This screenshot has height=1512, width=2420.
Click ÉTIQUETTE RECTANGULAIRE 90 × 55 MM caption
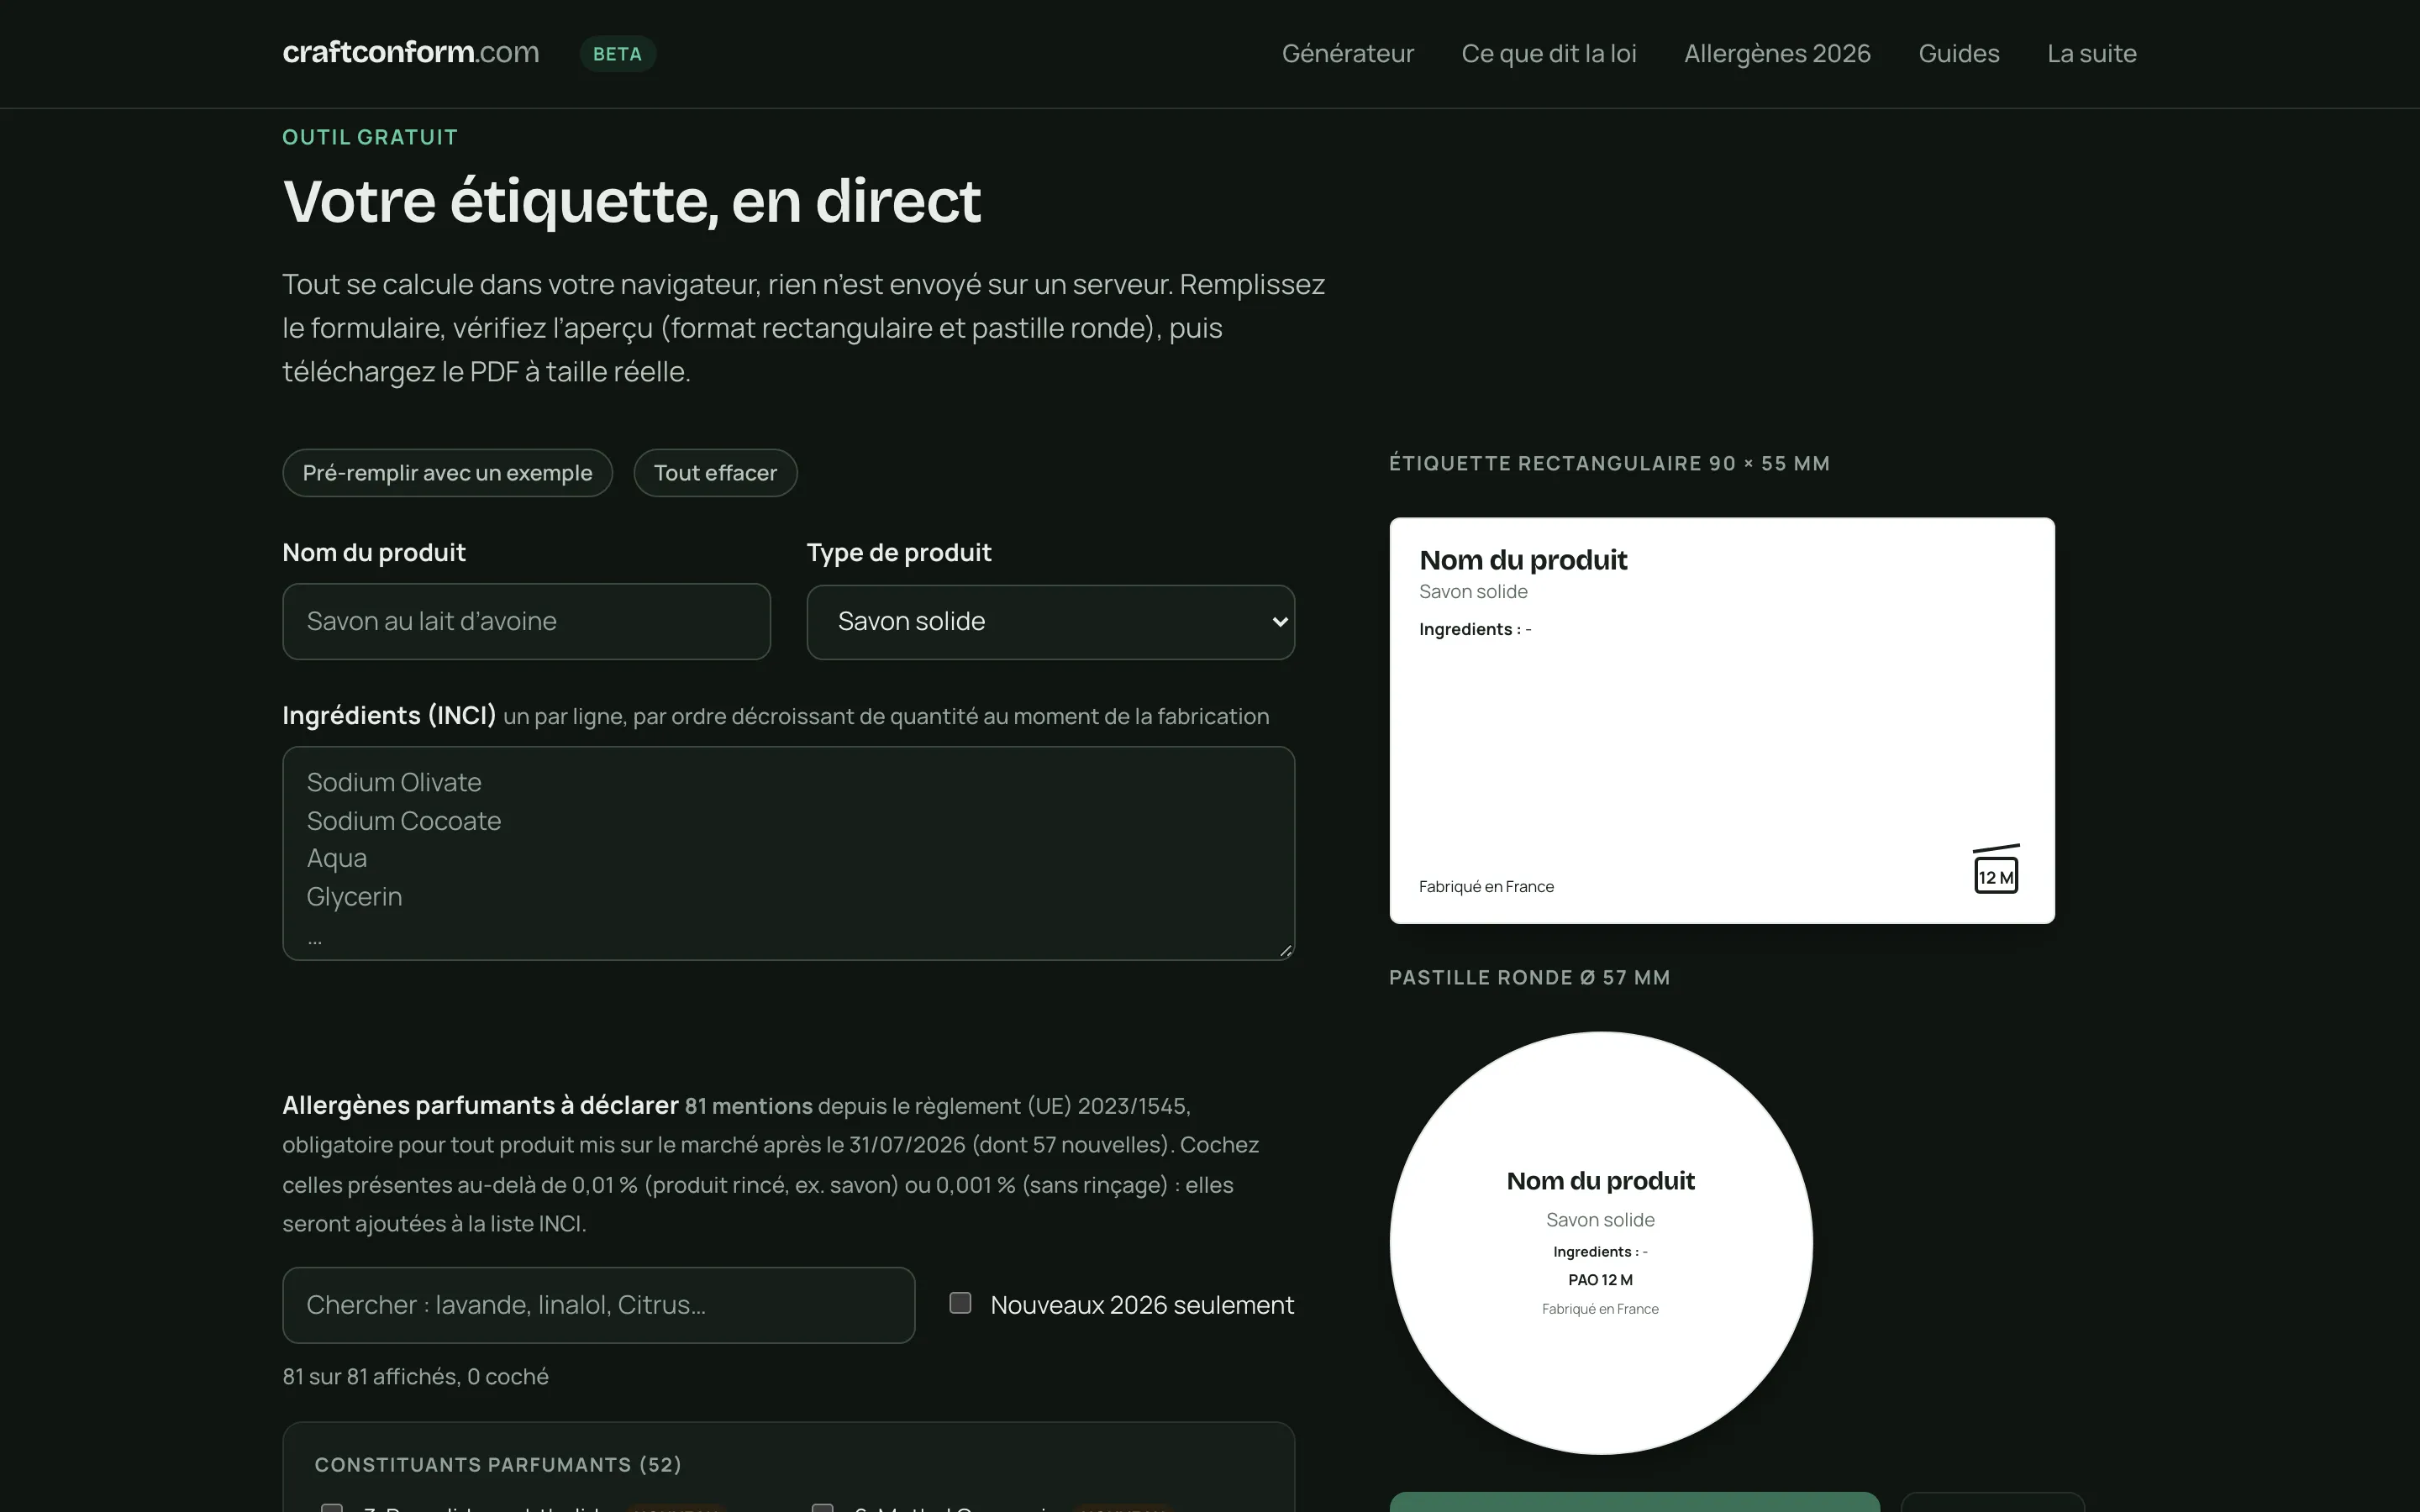[x=1609, y=463]
